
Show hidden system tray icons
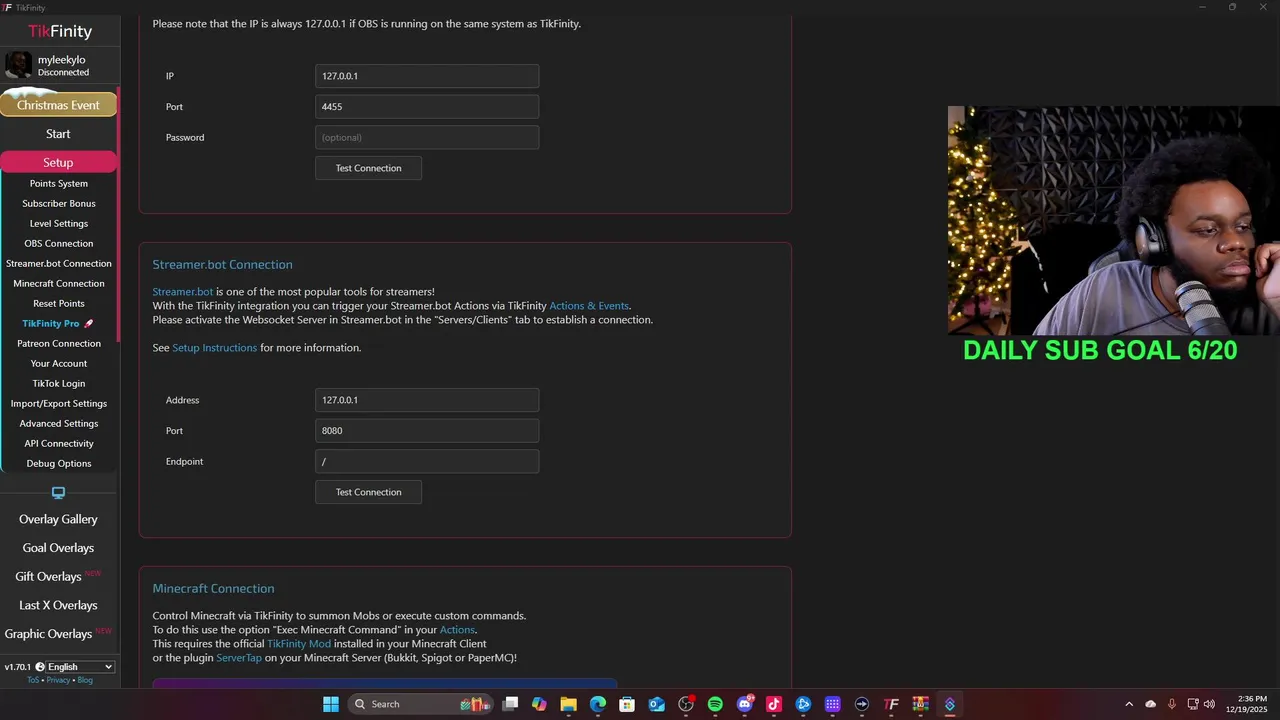[x=1129, y=704]
